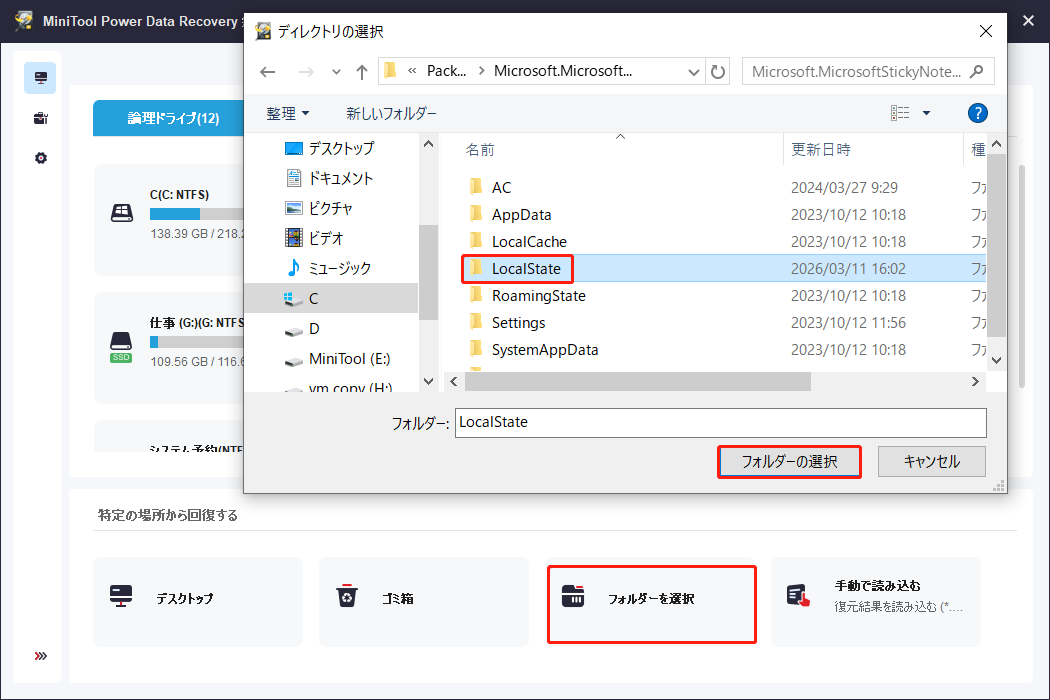Click the フォルダー name input field
The image size is (1050, 700).
tap(721, 423)
